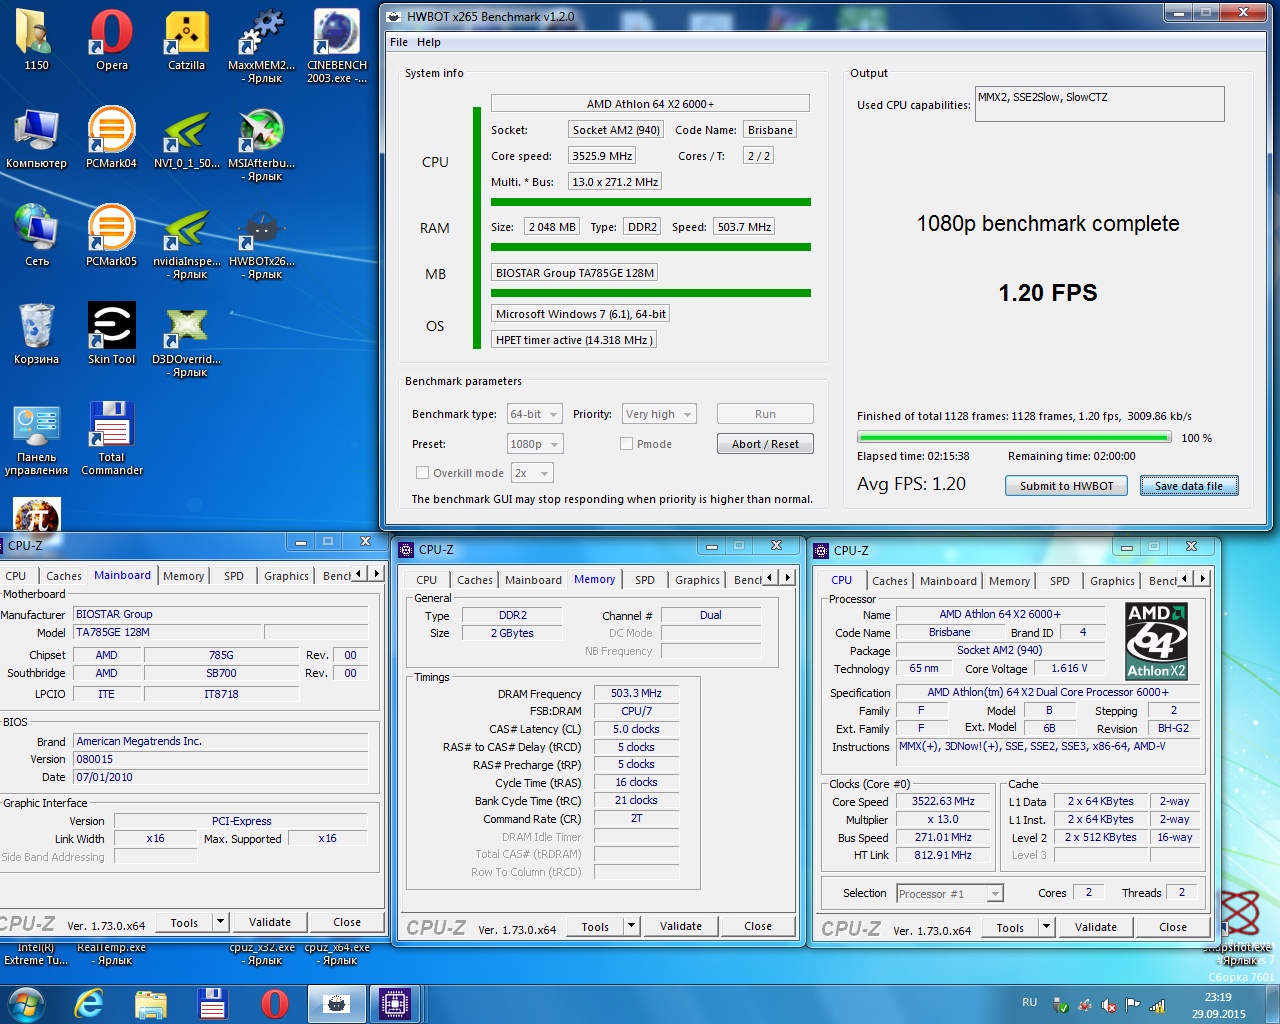Click the benchmark progress bar
Image resolution: width=1280 pixels, height=1024 pixels.
pos(1014,437)
